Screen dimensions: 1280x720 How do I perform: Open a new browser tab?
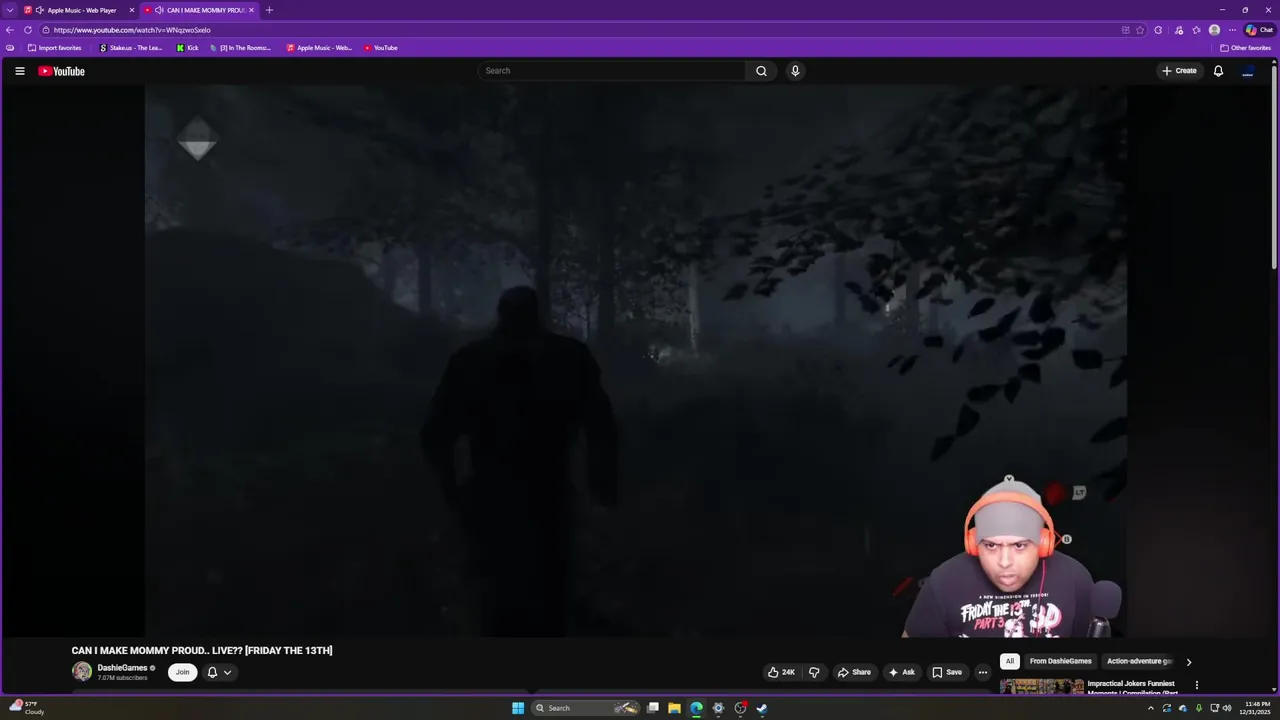[268, 10]
